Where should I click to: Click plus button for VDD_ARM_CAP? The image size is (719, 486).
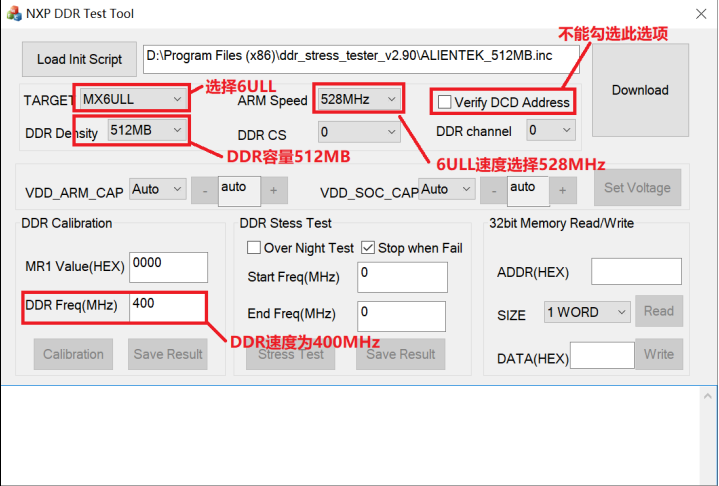click(274, 190)
